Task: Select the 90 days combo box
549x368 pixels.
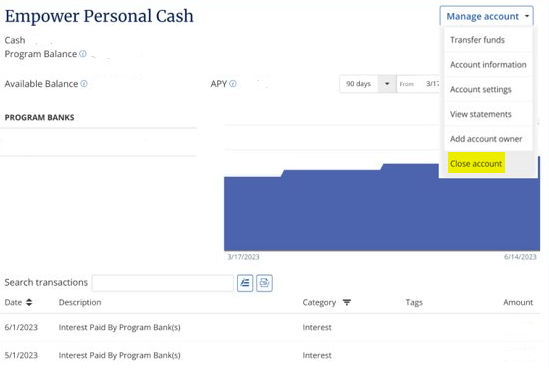Action: point(368,84)
